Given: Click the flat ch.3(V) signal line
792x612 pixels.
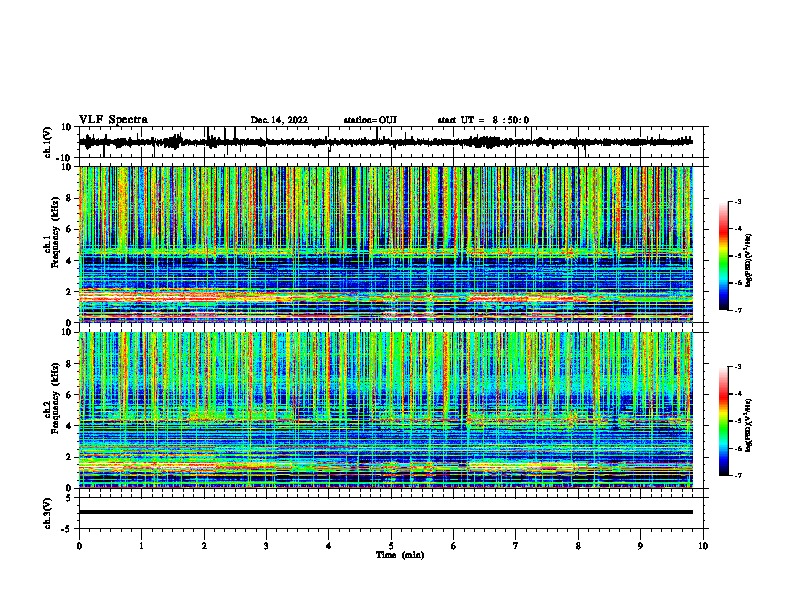Looking at the screenshot, I should coord(386,512).
